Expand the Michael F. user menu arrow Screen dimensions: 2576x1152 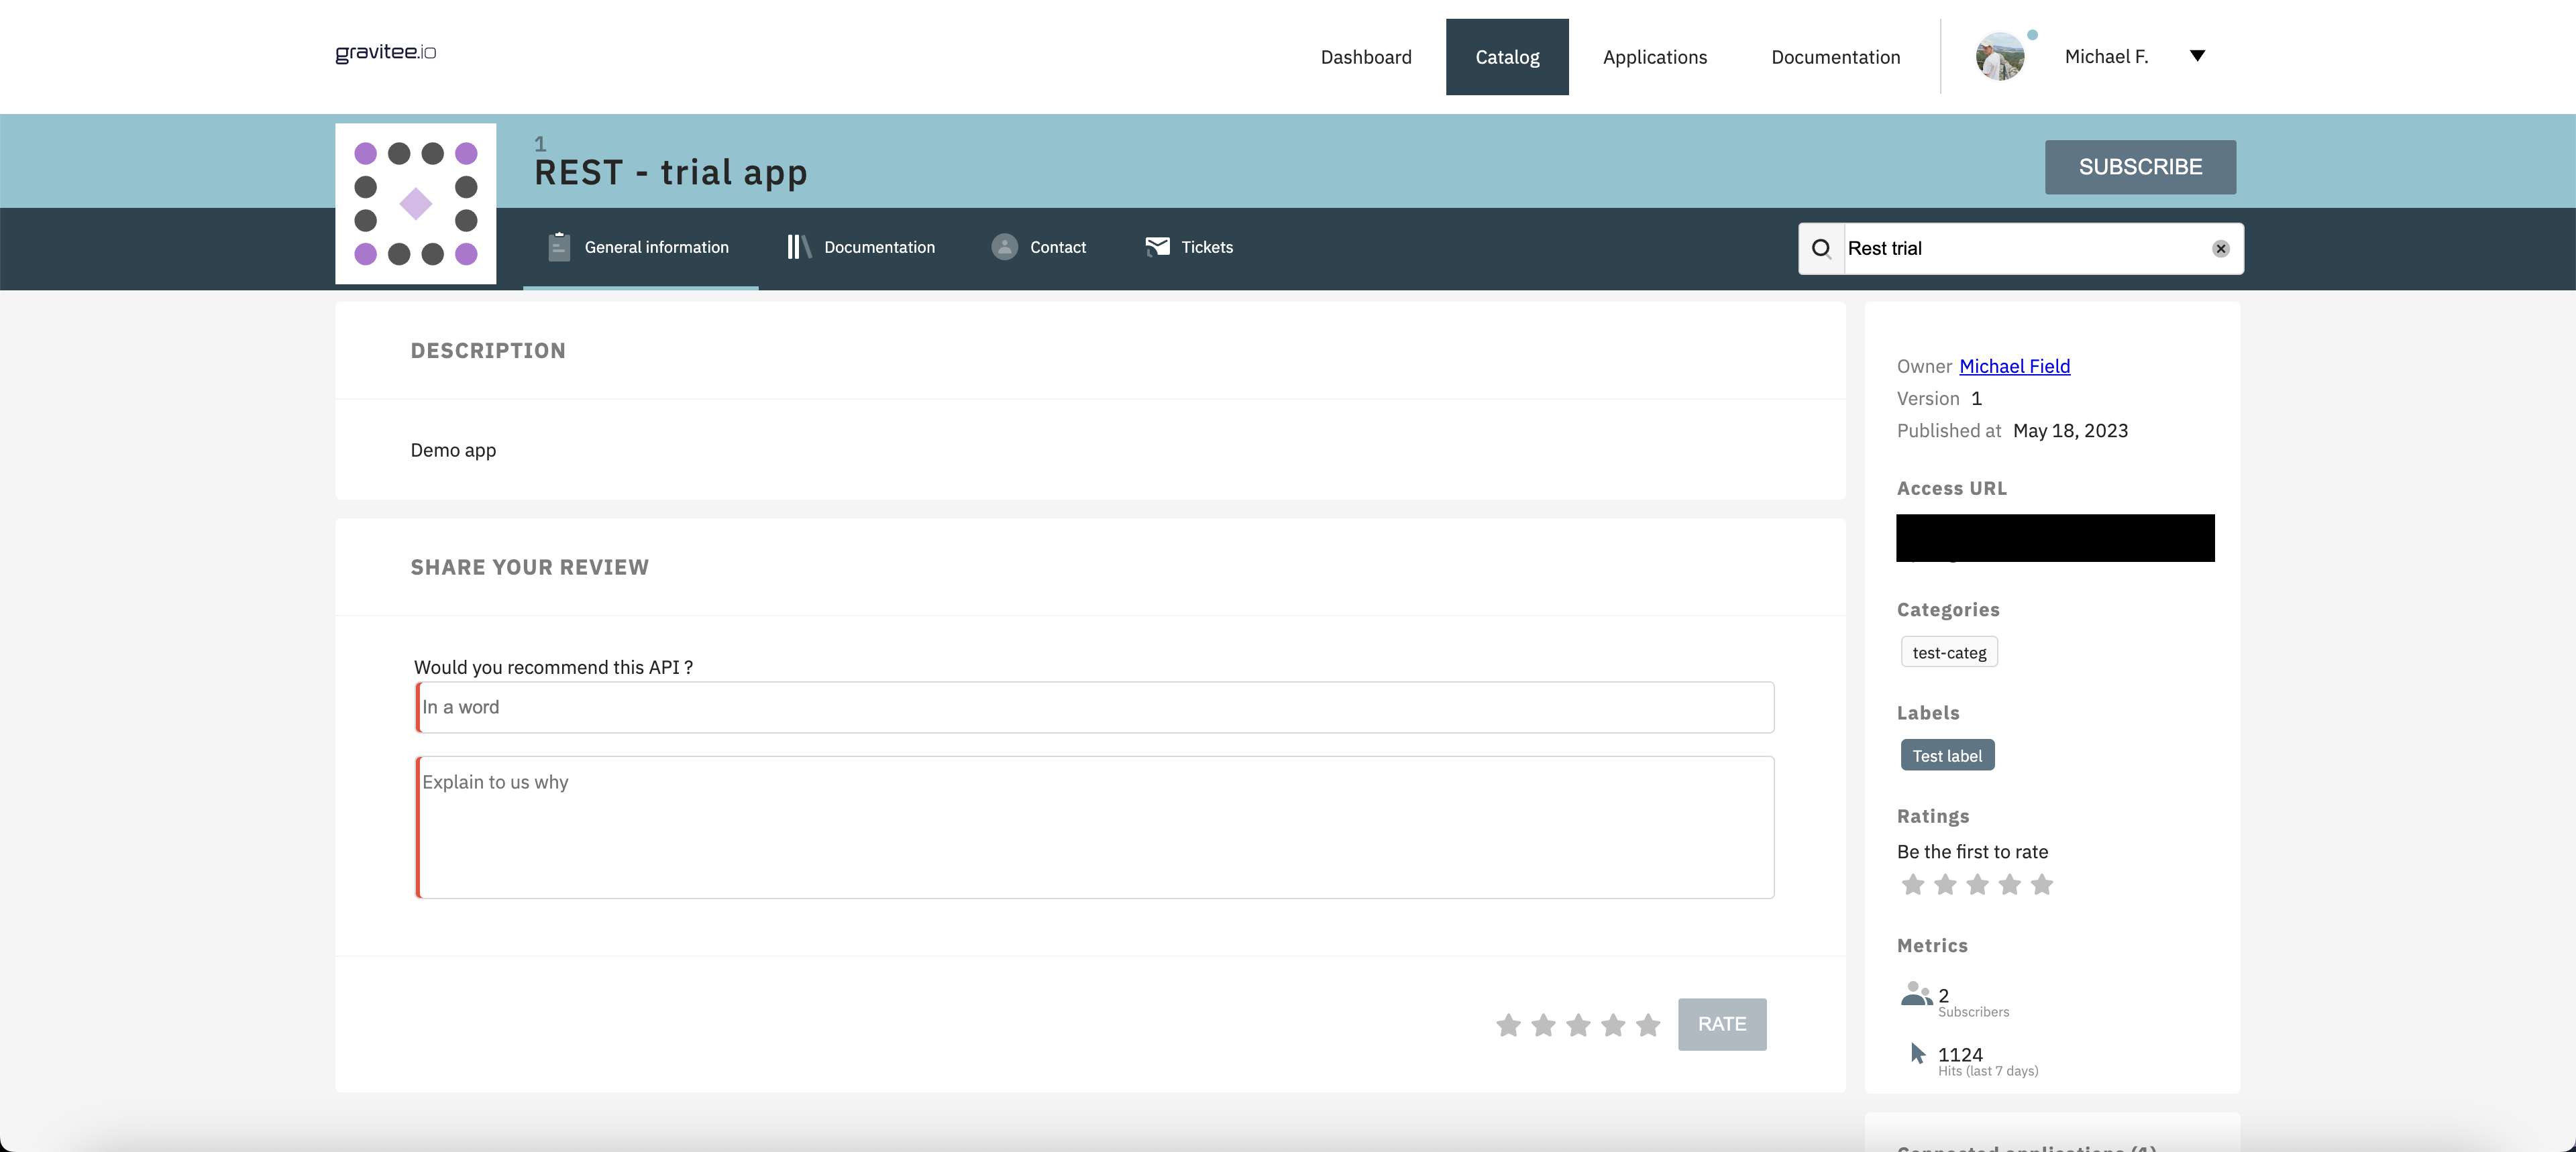click(x=2197, y=56)
